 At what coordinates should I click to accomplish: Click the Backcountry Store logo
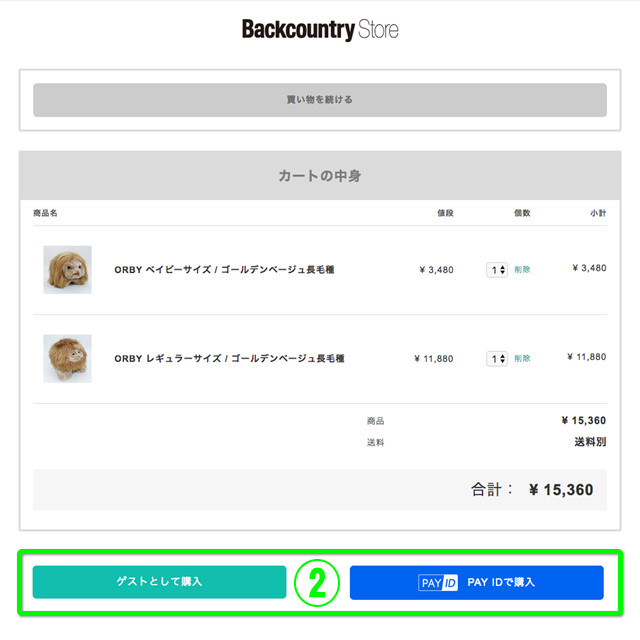(x=320, y=30)
